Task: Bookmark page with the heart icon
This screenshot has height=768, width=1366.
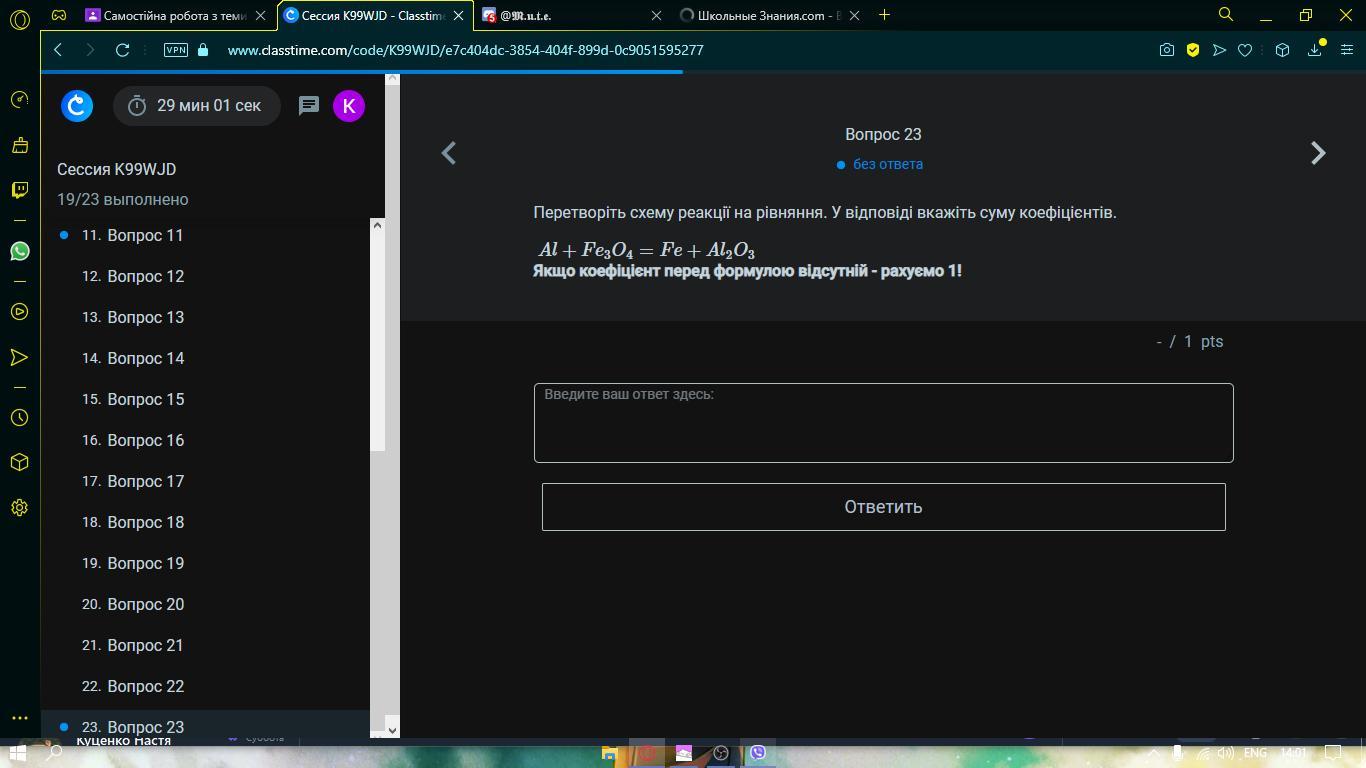Action: 1245,49
